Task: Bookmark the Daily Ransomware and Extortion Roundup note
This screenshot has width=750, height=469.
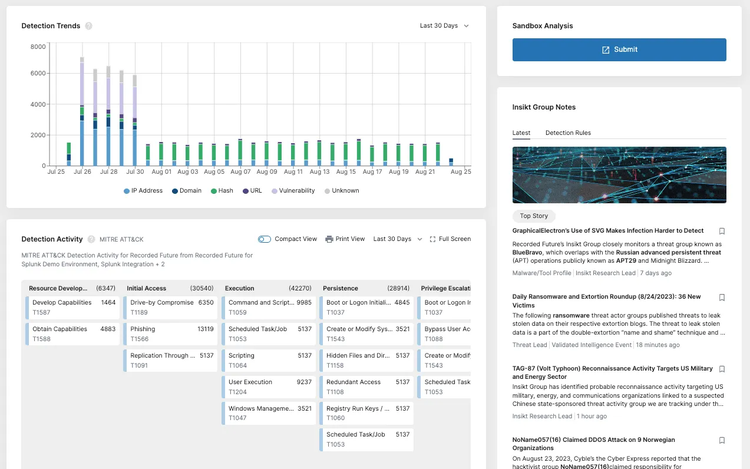Action: (x=722, y=298)
